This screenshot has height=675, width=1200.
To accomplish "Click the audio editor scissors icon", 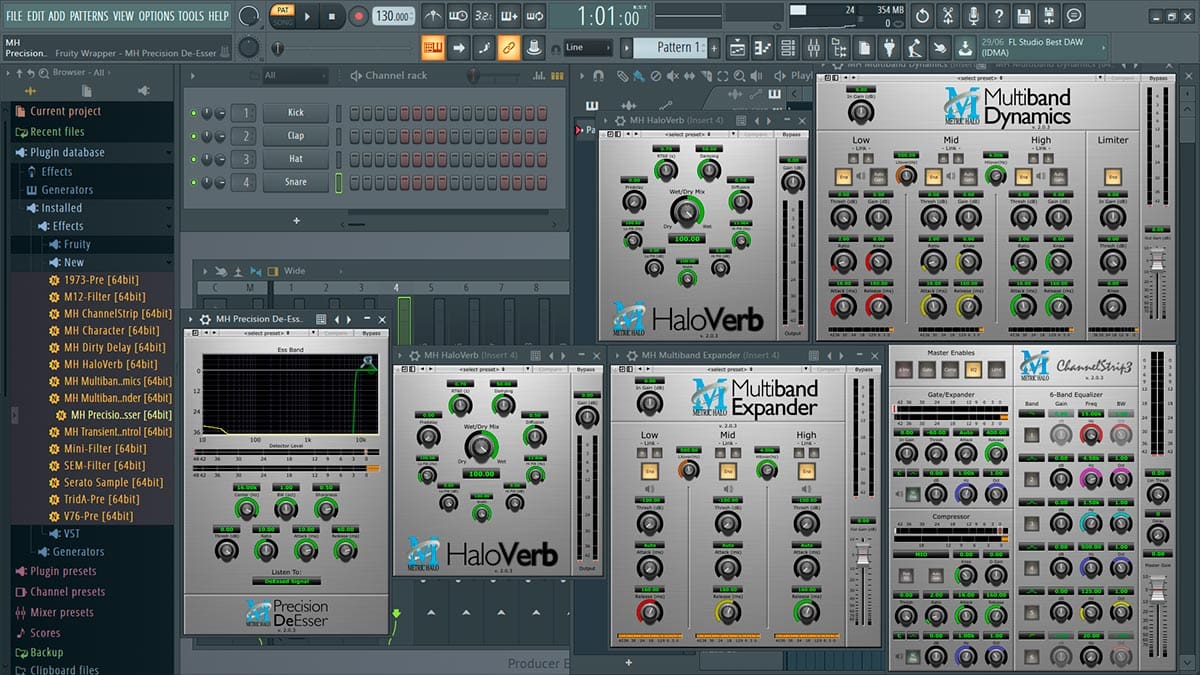I will coord(947,16).
